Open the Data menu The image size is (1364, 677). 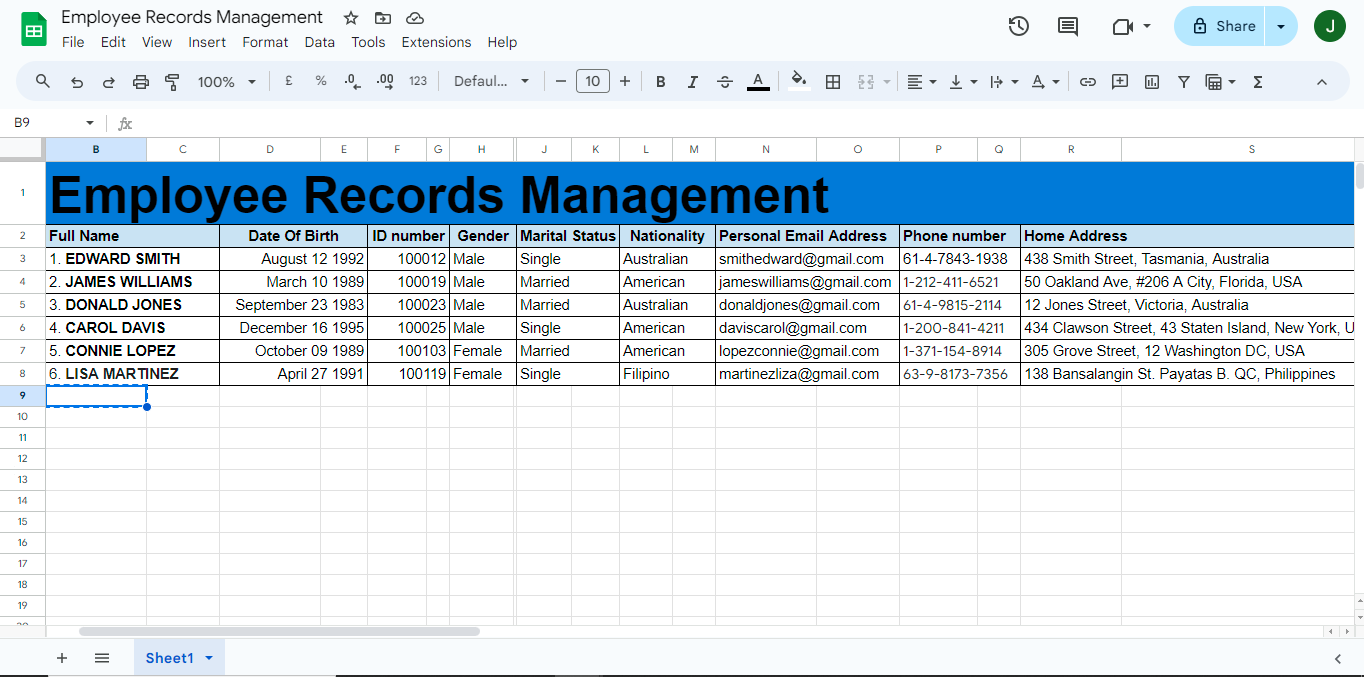point(320,42)
